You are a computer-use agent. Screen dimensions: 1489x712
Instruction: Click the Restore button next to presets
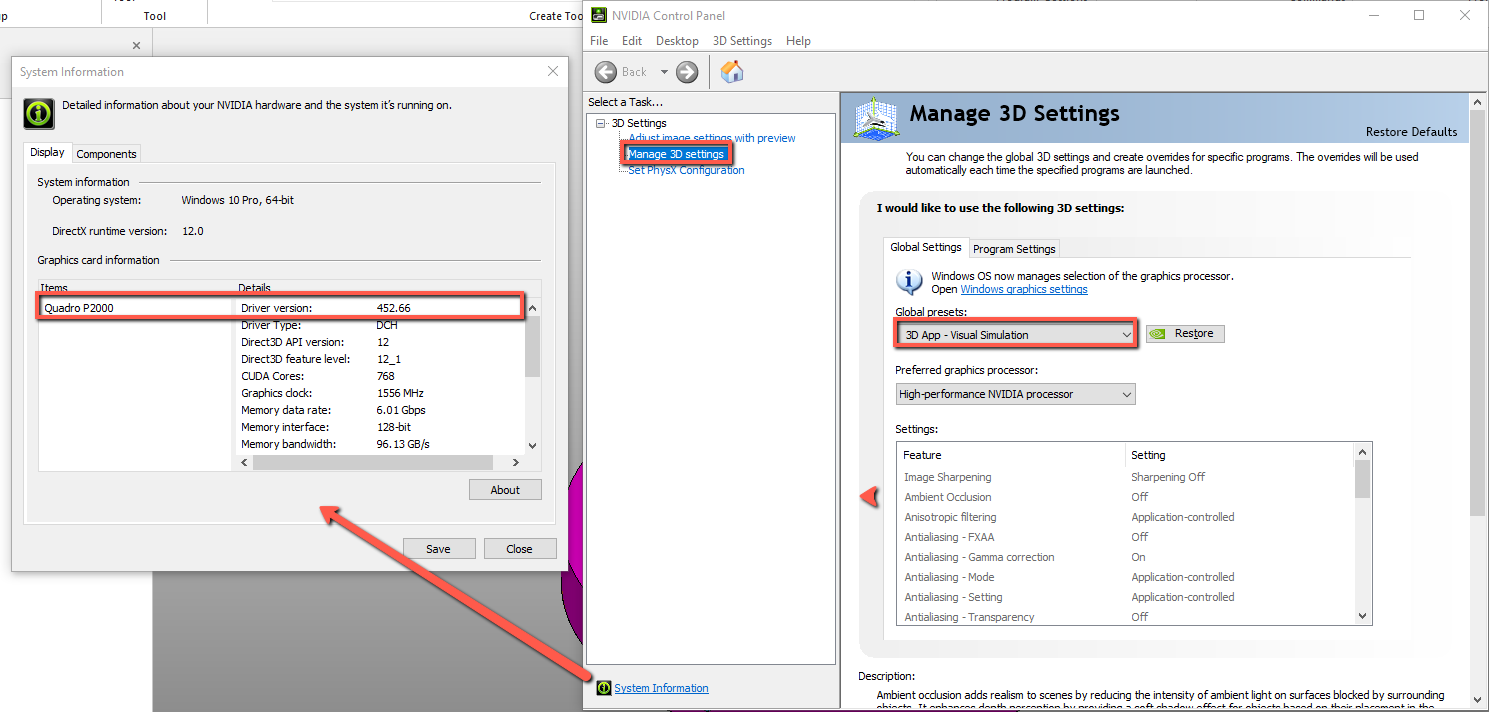click(1185, 334)
